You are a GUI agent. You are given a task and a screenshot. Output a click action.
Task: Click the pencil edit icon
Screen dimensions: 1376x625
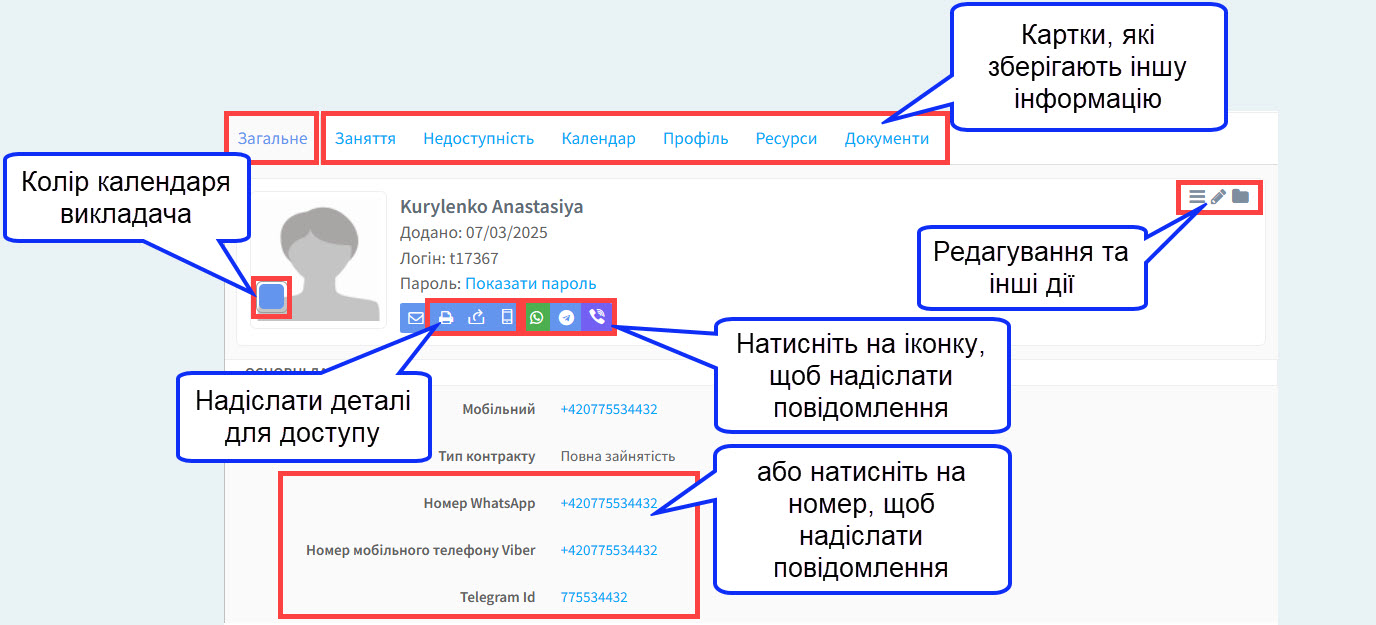(1218, 197)
